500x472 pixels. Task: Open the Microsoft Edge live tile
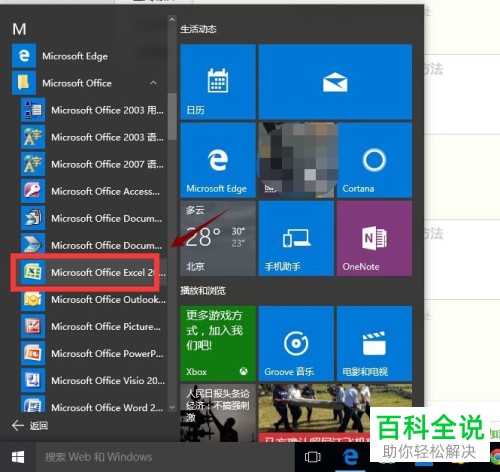(x=218, y=160)
